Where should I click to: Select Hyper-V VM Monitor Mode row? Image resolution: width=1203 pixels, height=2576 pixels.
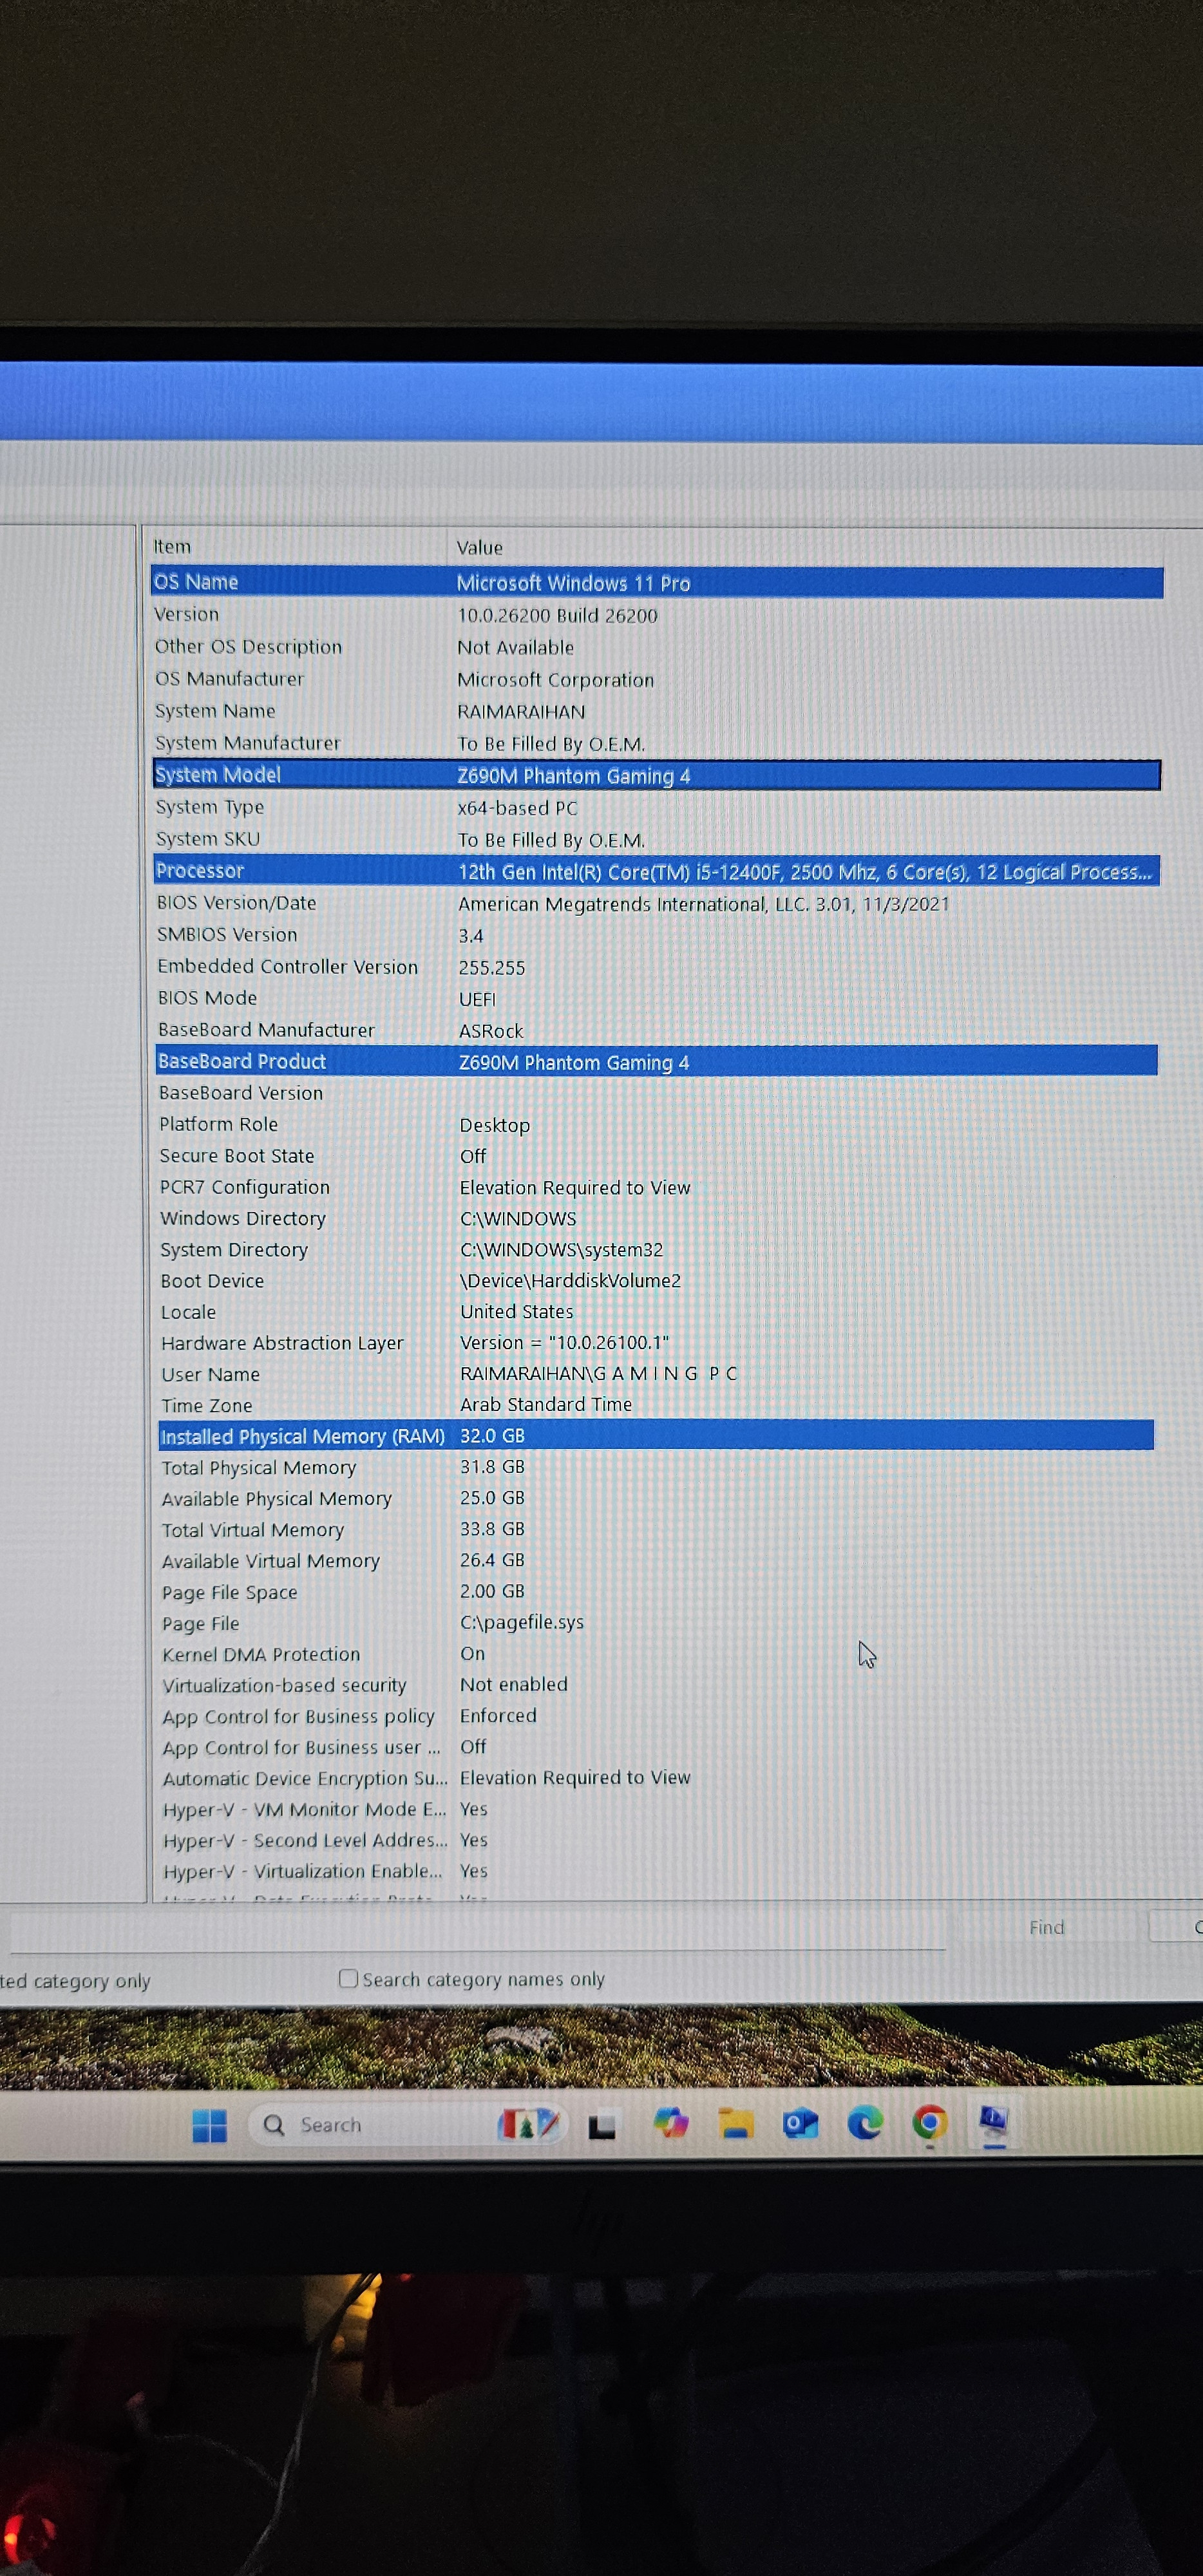(x=657, y=1809)
